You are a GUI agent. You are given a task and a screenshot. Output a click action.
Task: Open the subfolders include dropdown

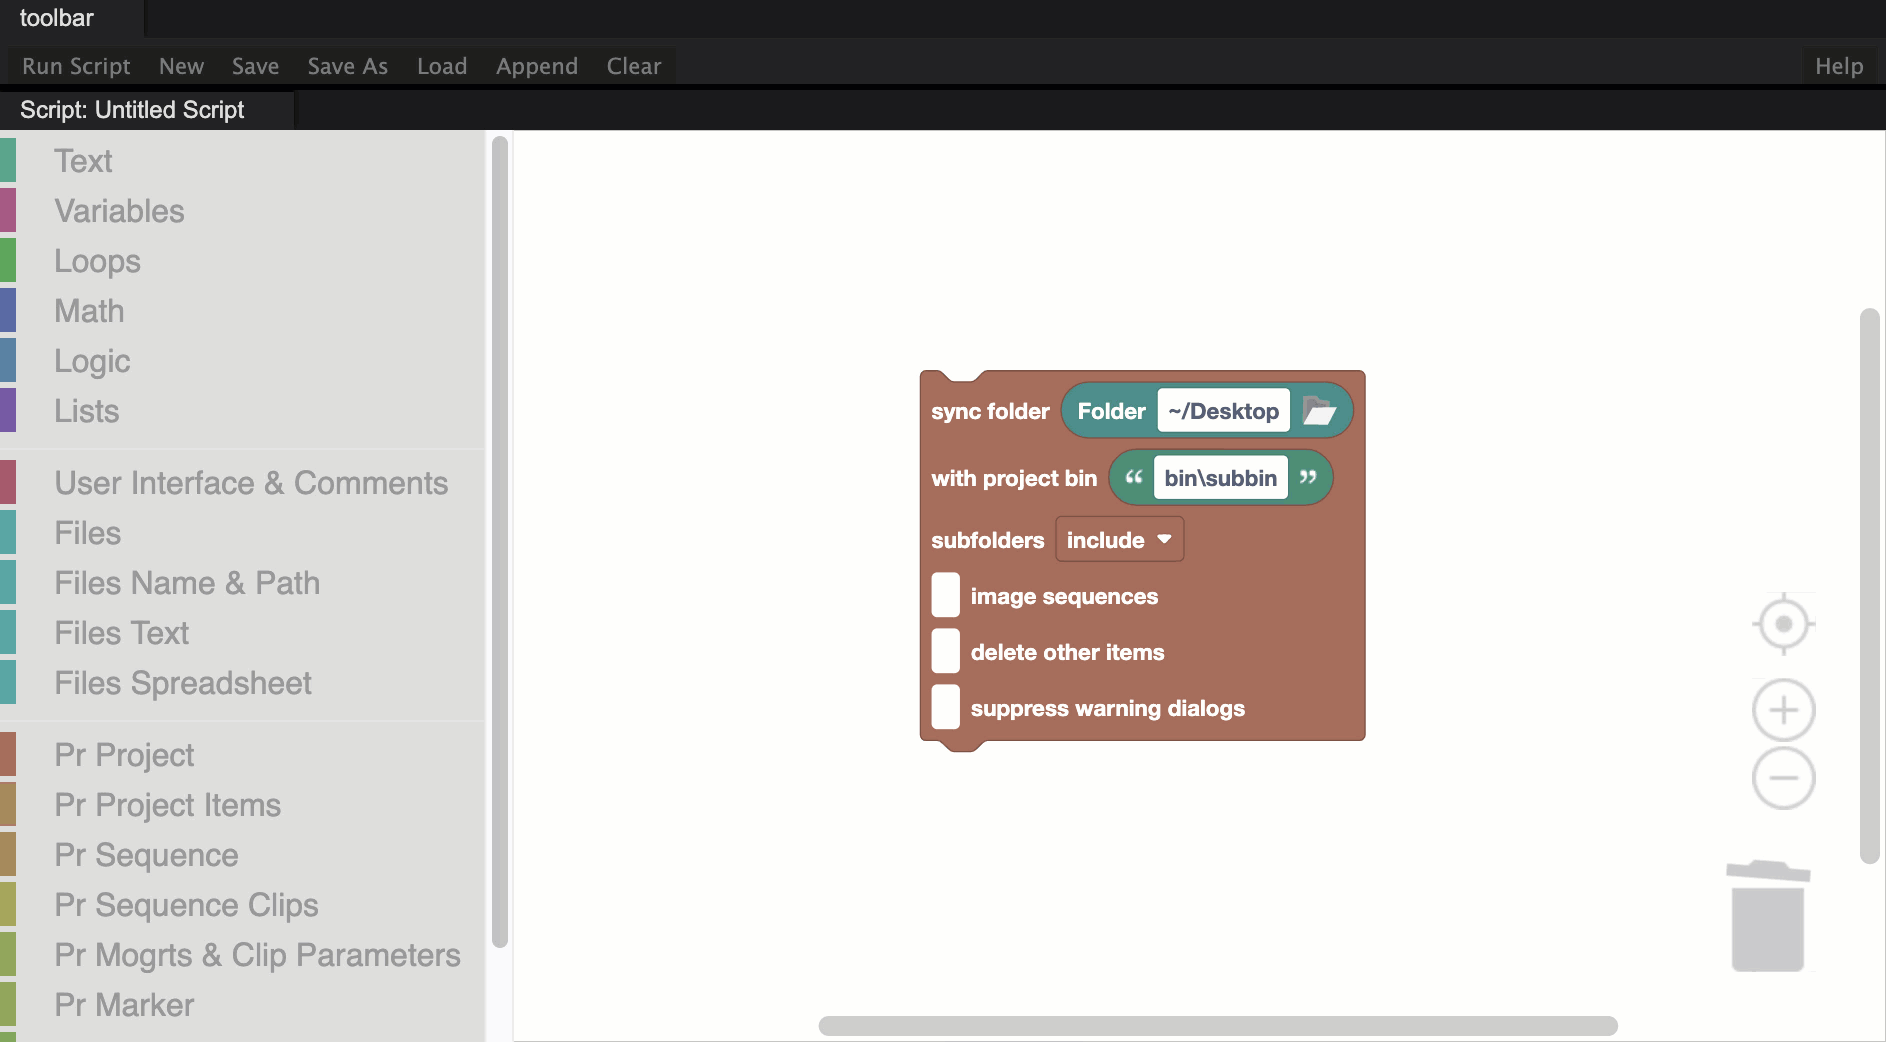[1119, 540]
